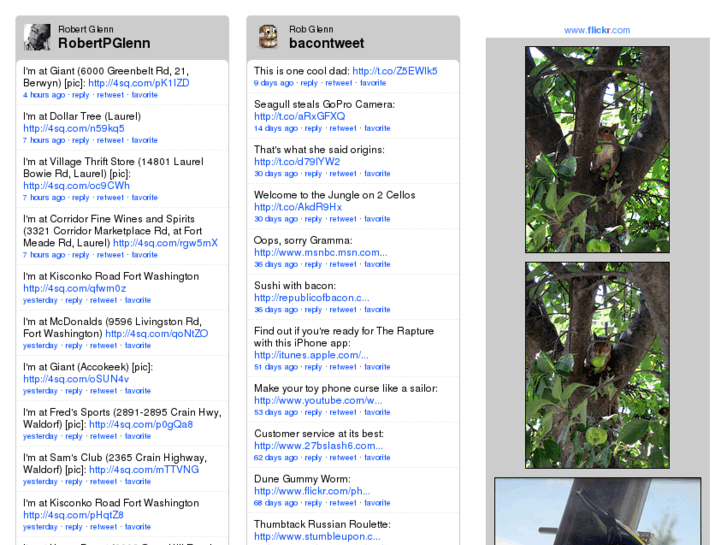727x545 pixels.
Task: Reply to the Sushi with bacon tweet
Action: tap(313, 309)
